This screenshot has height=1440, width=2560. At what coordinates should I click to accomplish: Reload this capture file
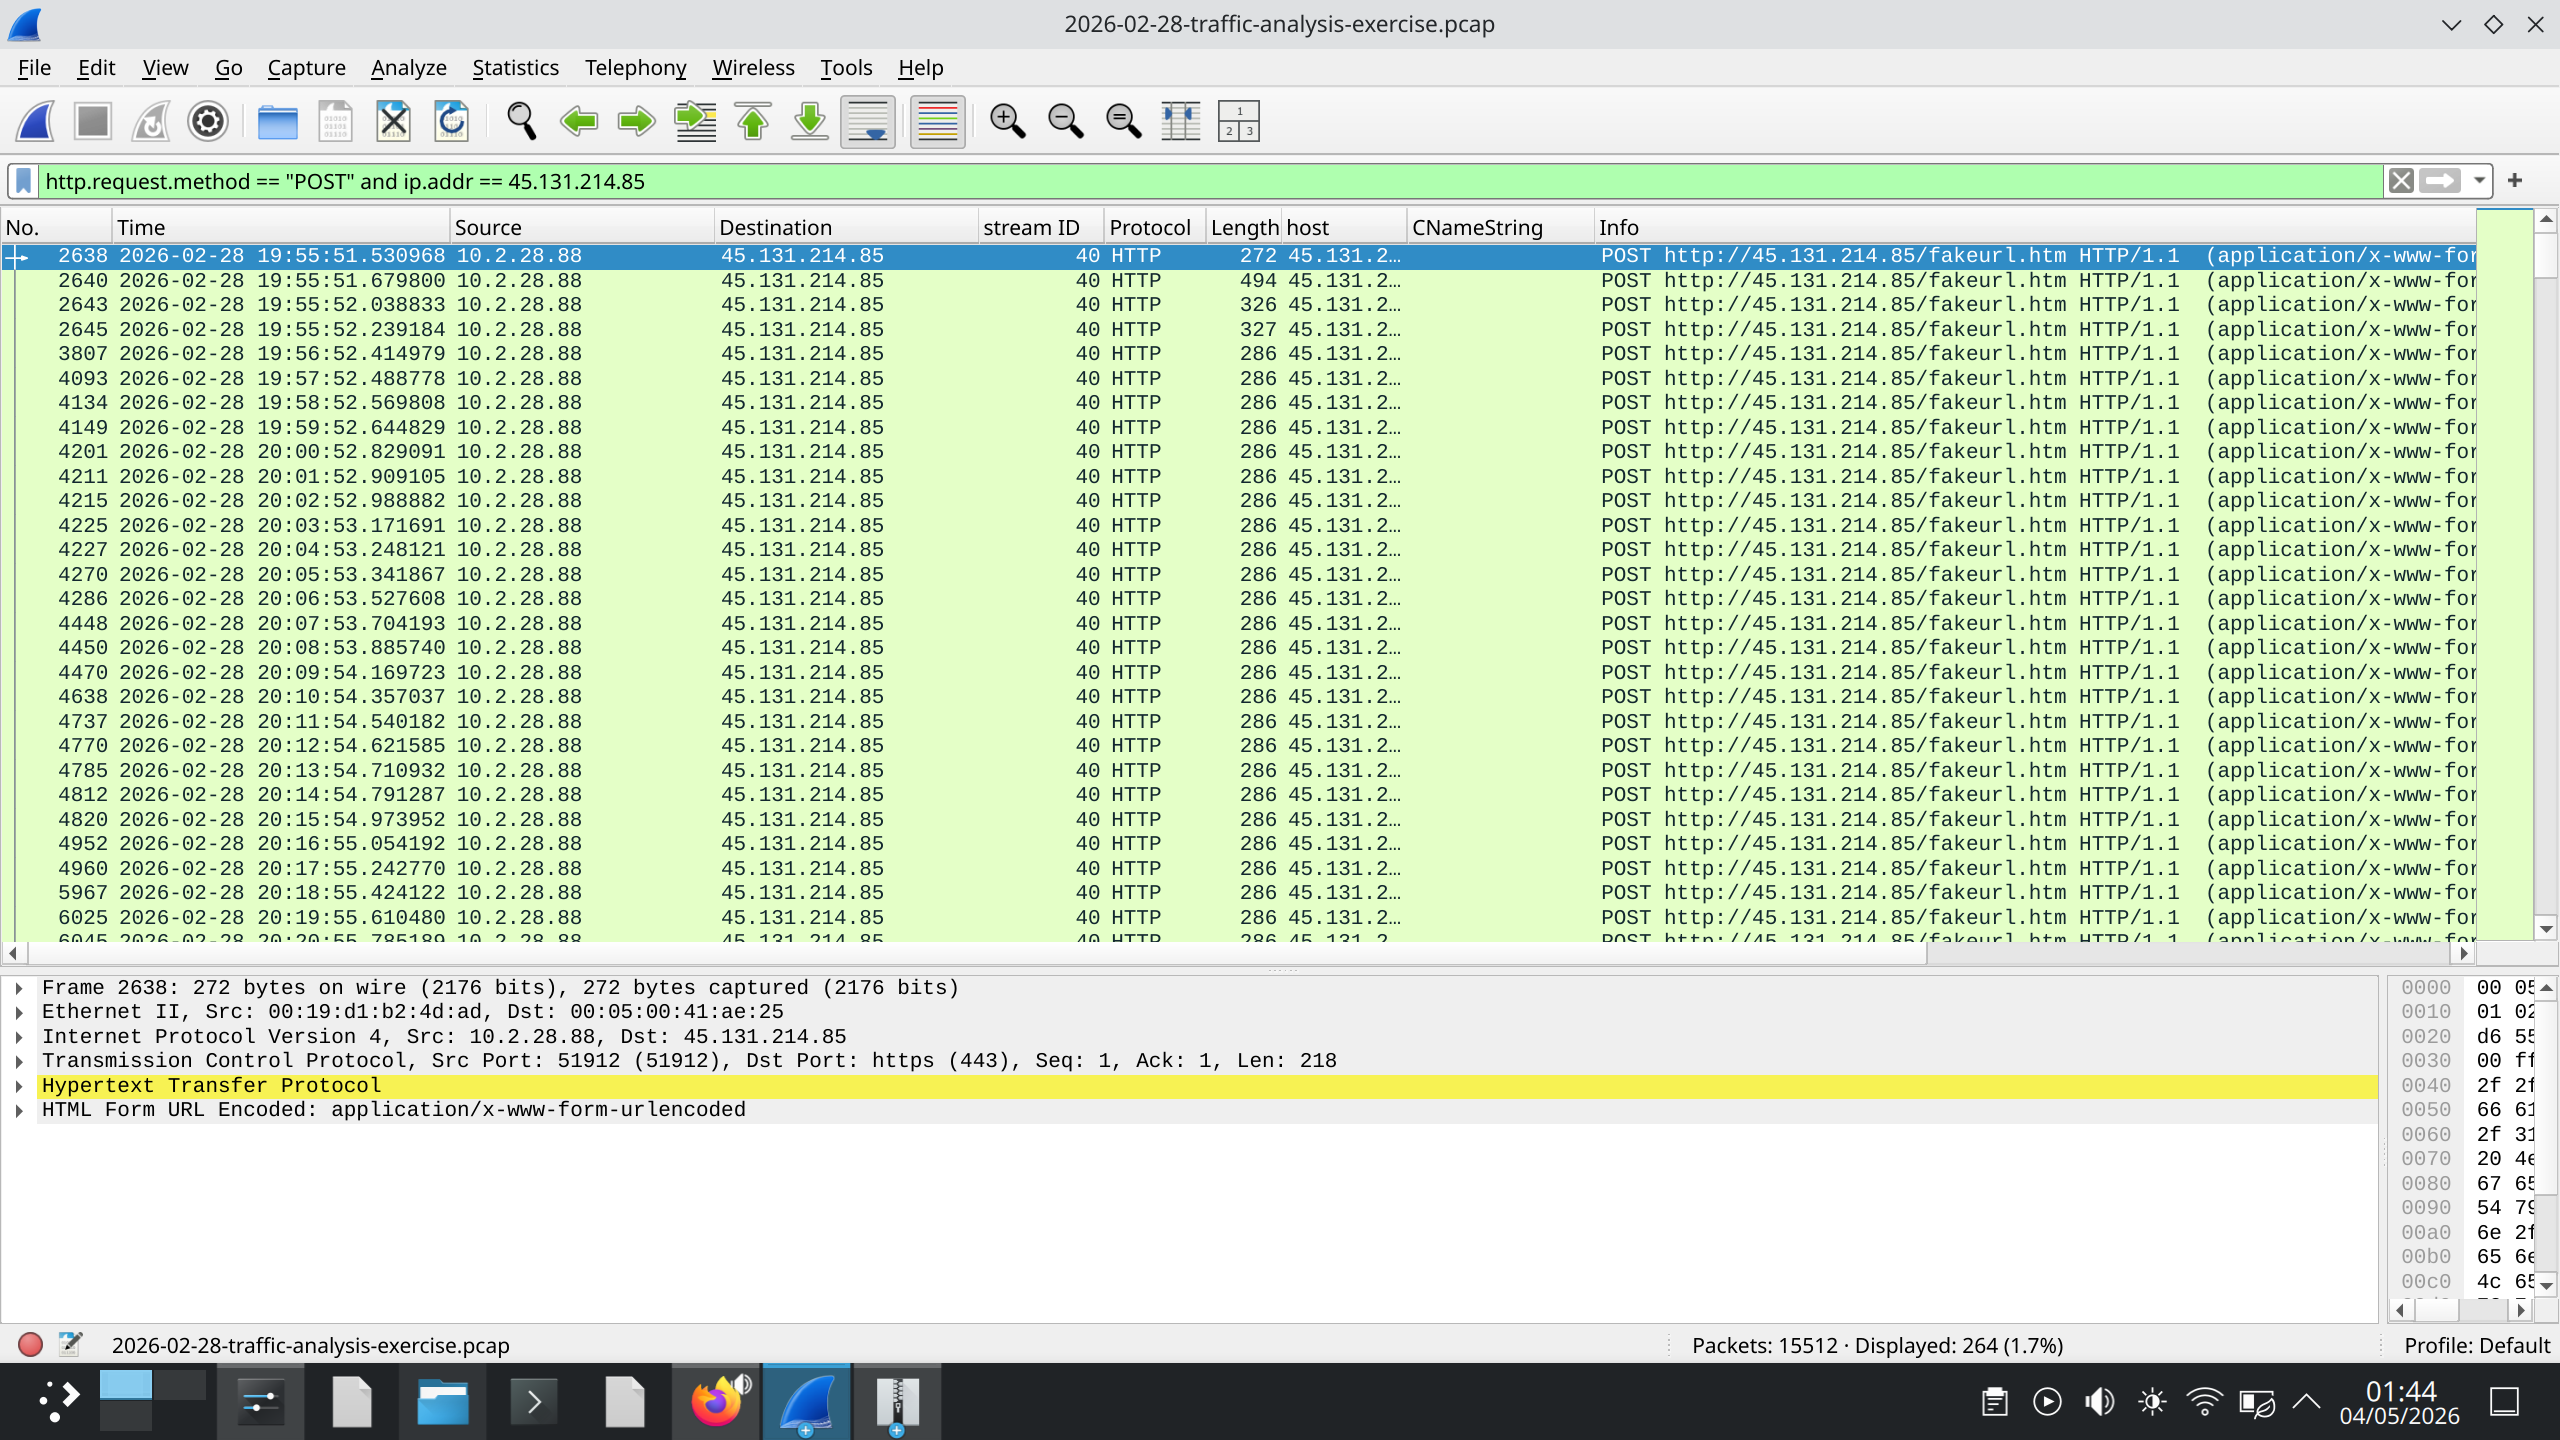coord(451,122)
